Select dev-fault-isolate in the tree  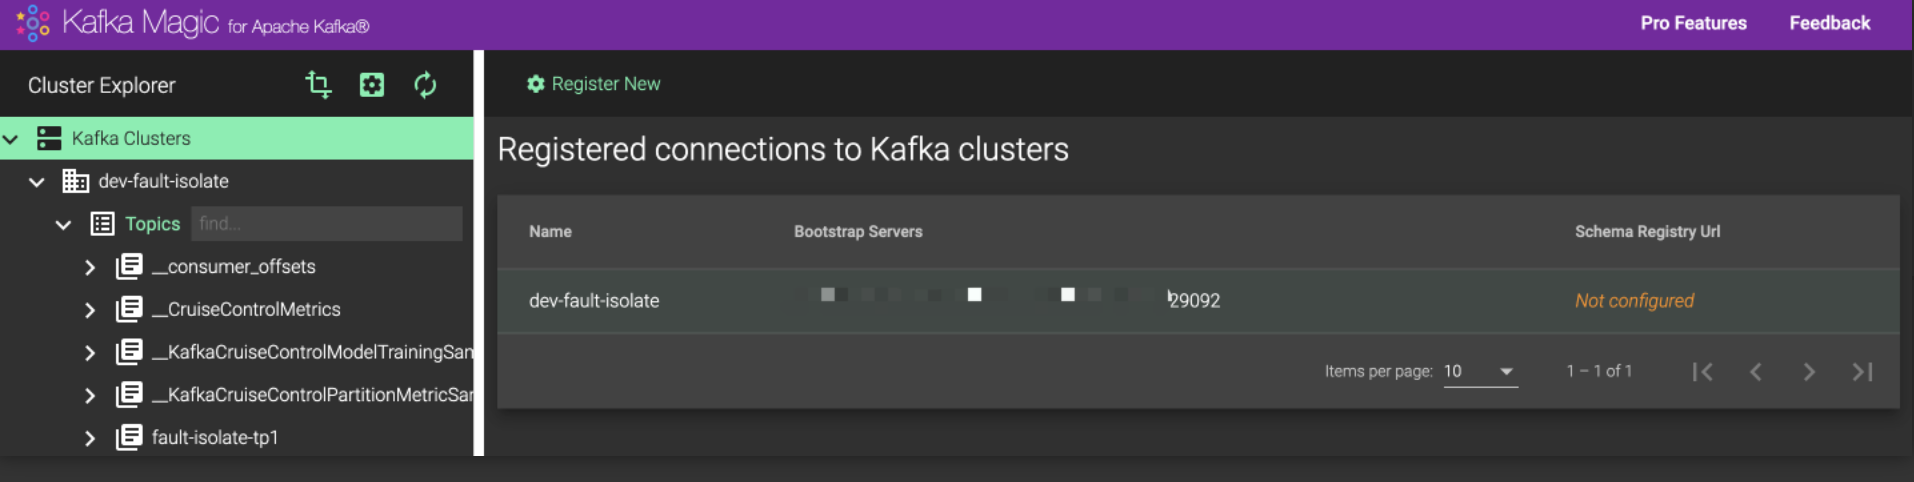tap(164, 181)
